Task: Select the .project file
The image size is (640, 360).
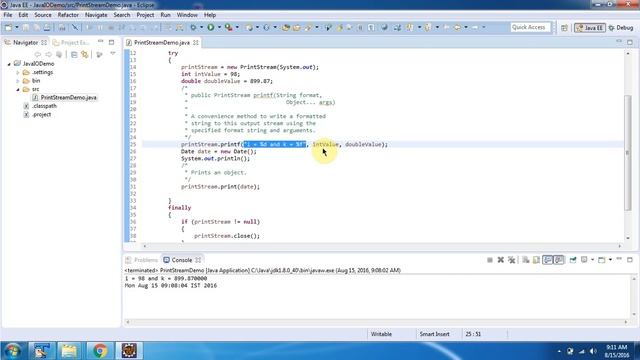Action: coord(41,115)
